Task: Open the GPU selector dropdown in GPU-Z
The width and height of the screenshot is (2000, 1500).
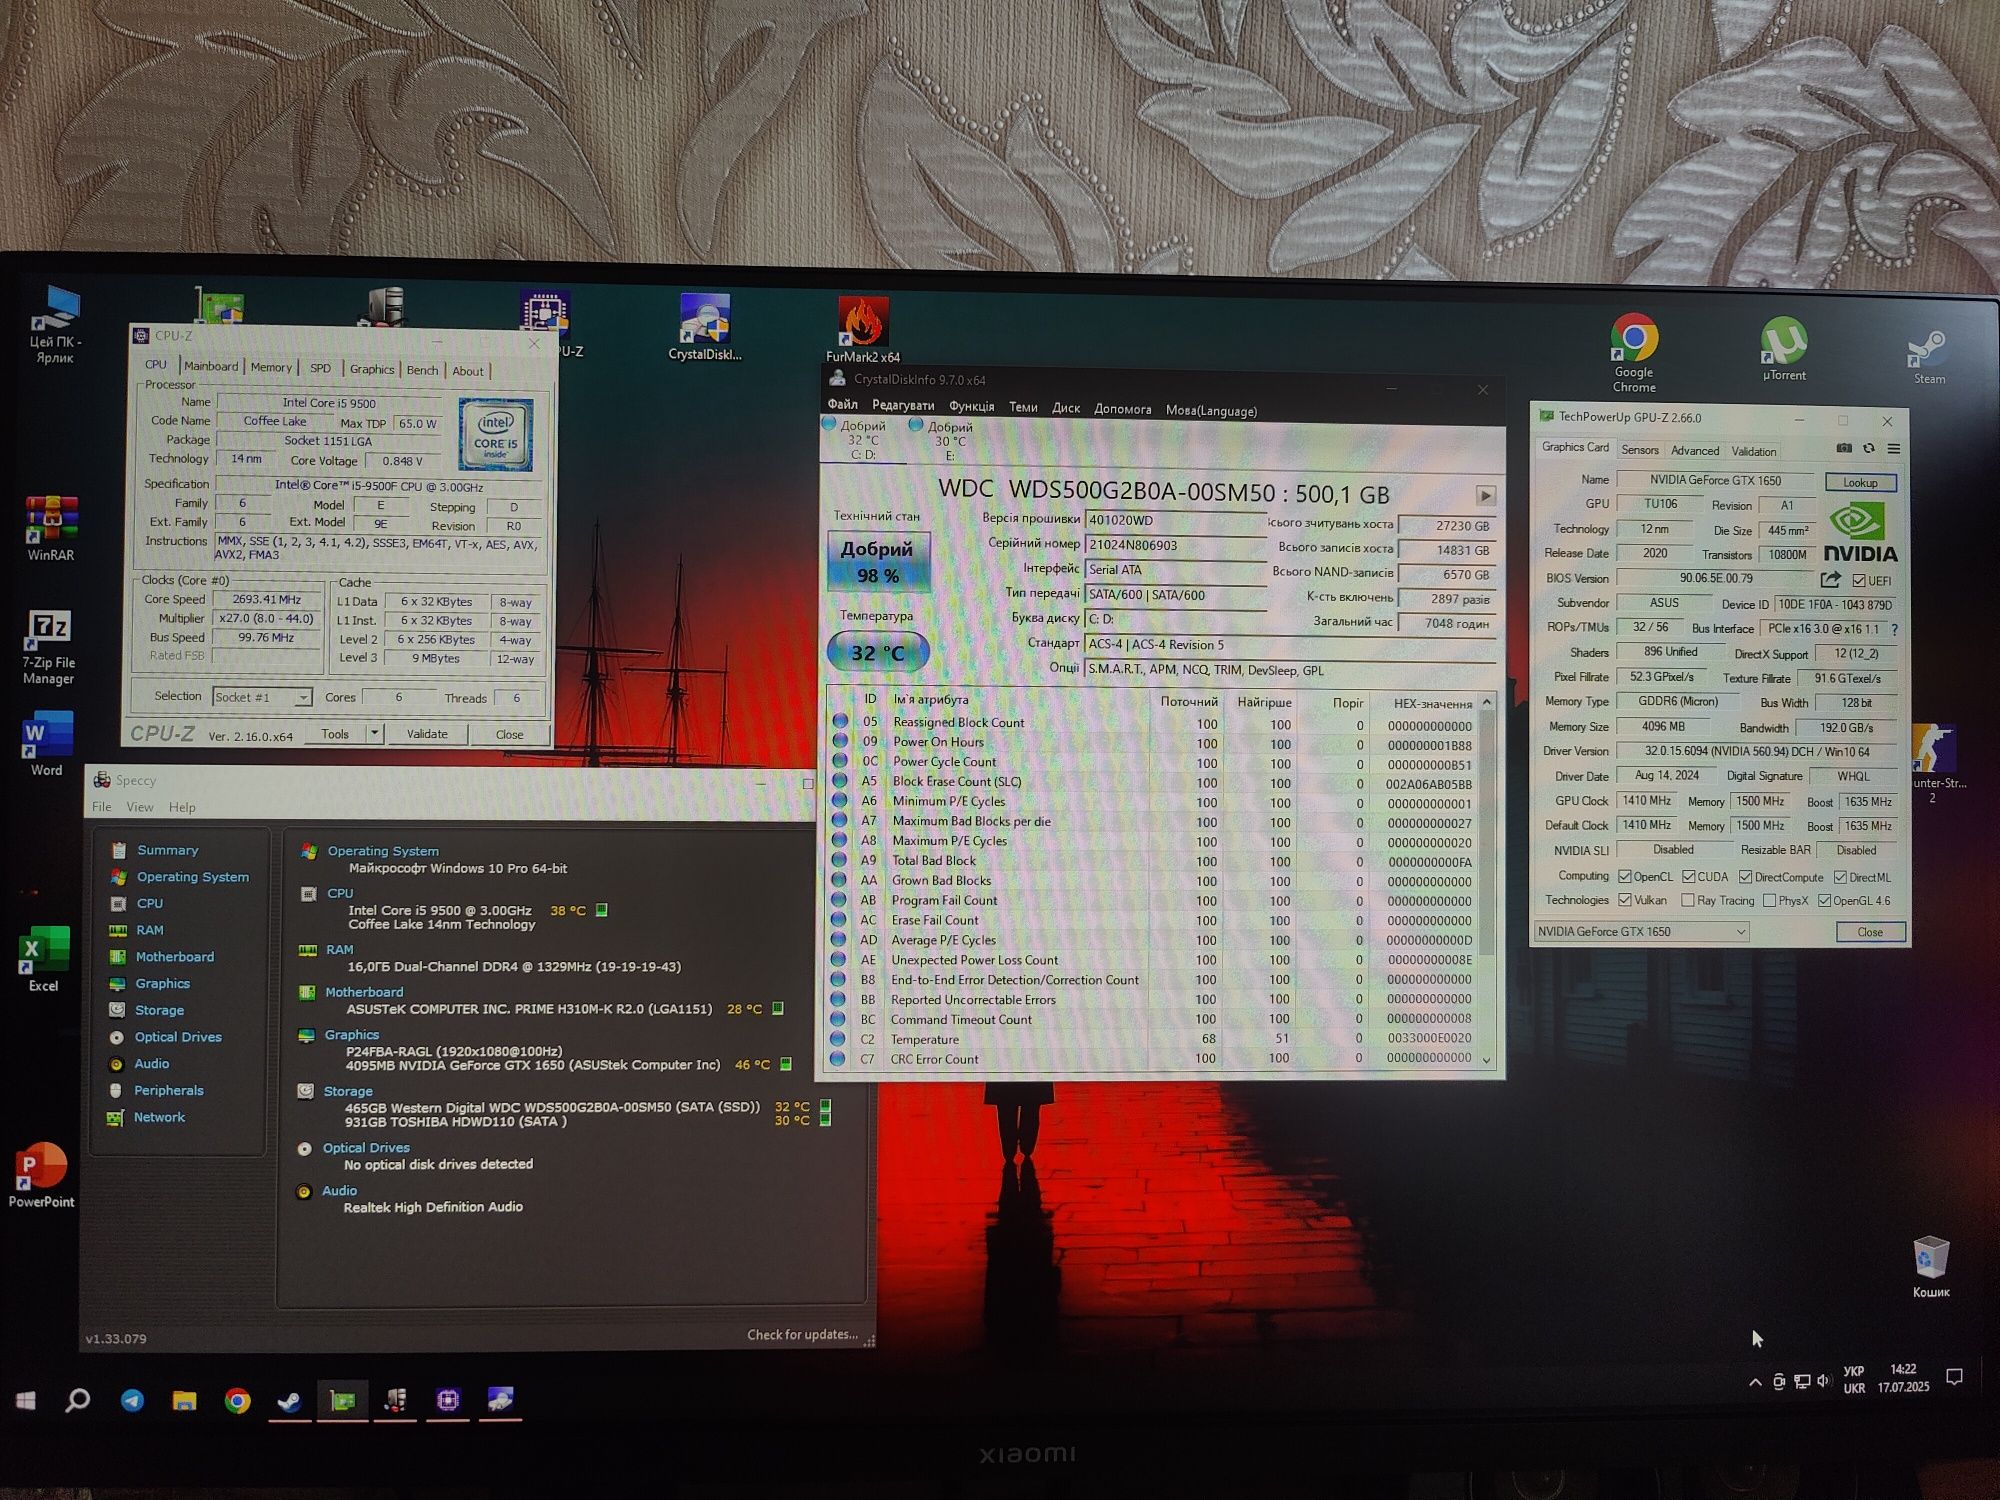Action: click(x=1641, y=931)
